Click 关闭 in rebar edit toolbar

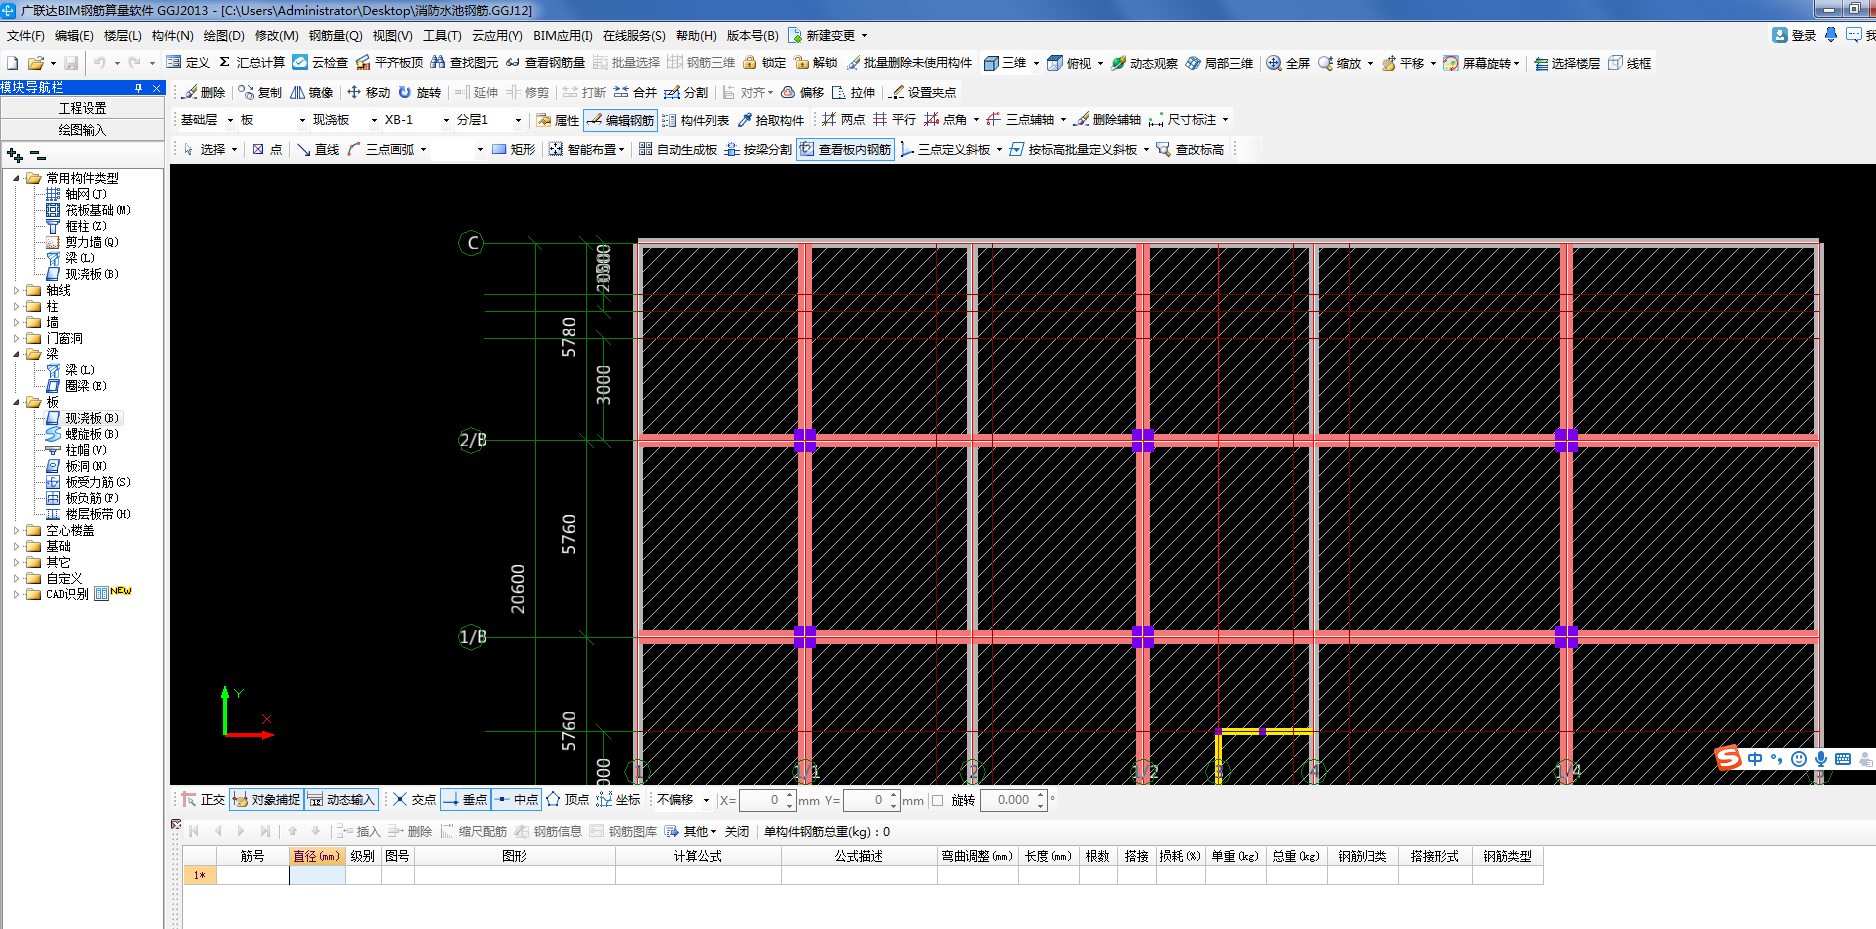(x=737, y=831)
